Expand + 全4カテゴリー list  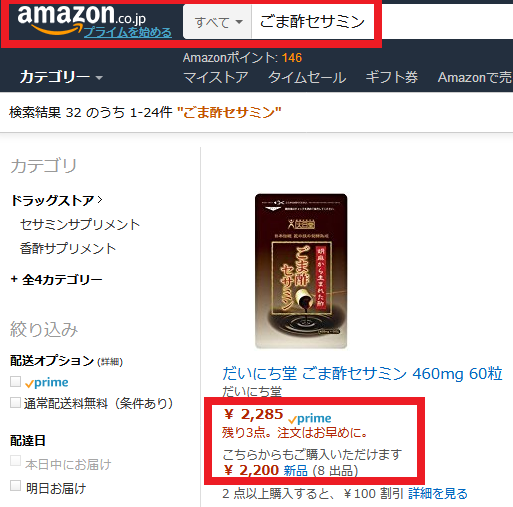[x=56, y=279]
